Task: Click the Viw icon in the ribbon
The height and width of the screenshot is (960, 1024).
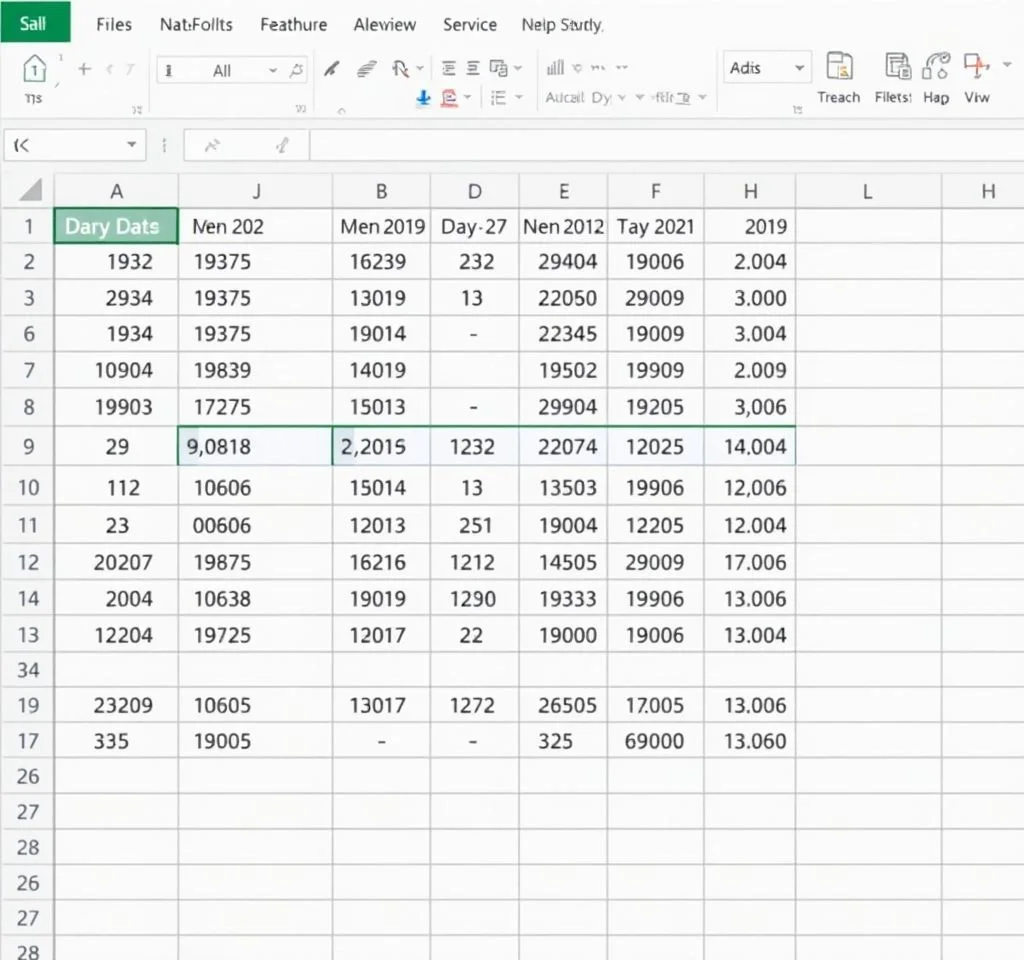Action: point(976,68)
